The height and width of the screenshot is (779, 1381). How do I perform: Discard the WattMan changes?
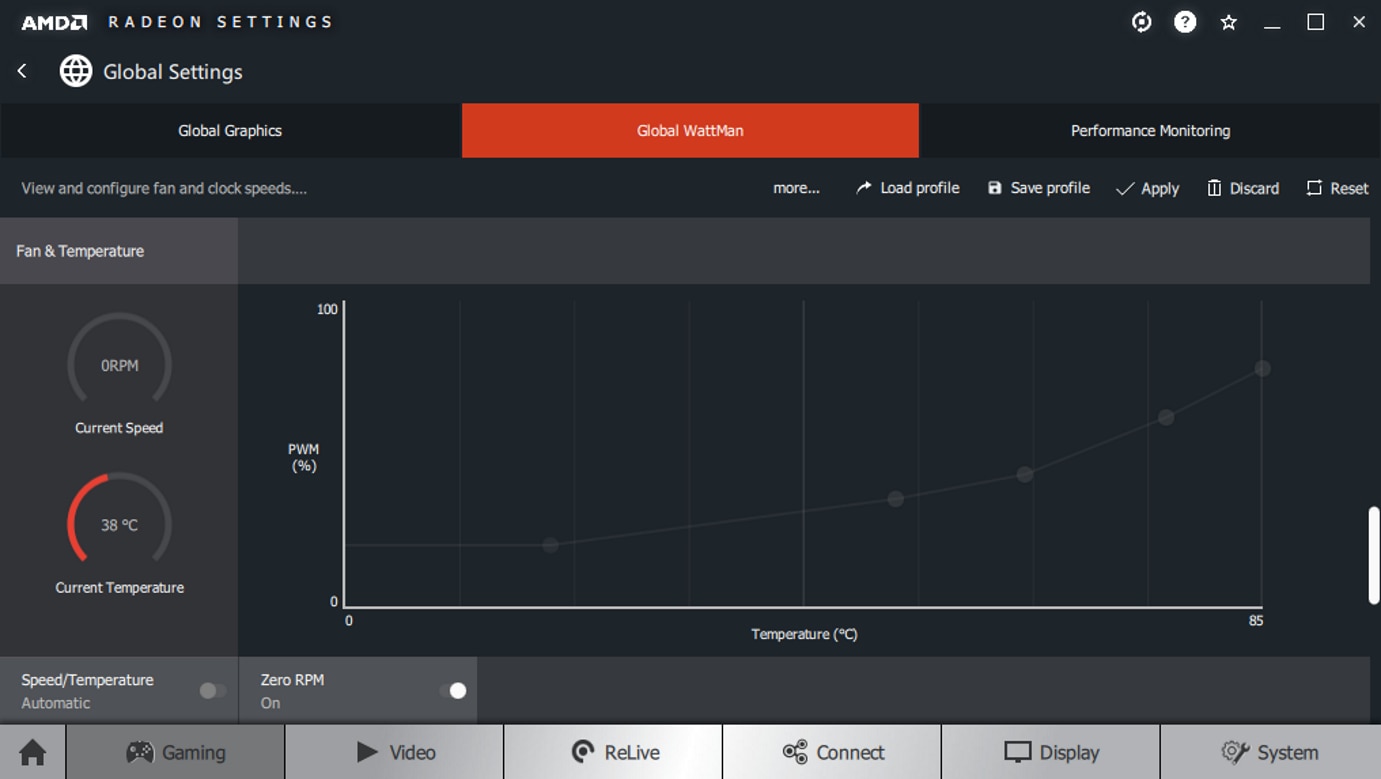coord(1243,188)
